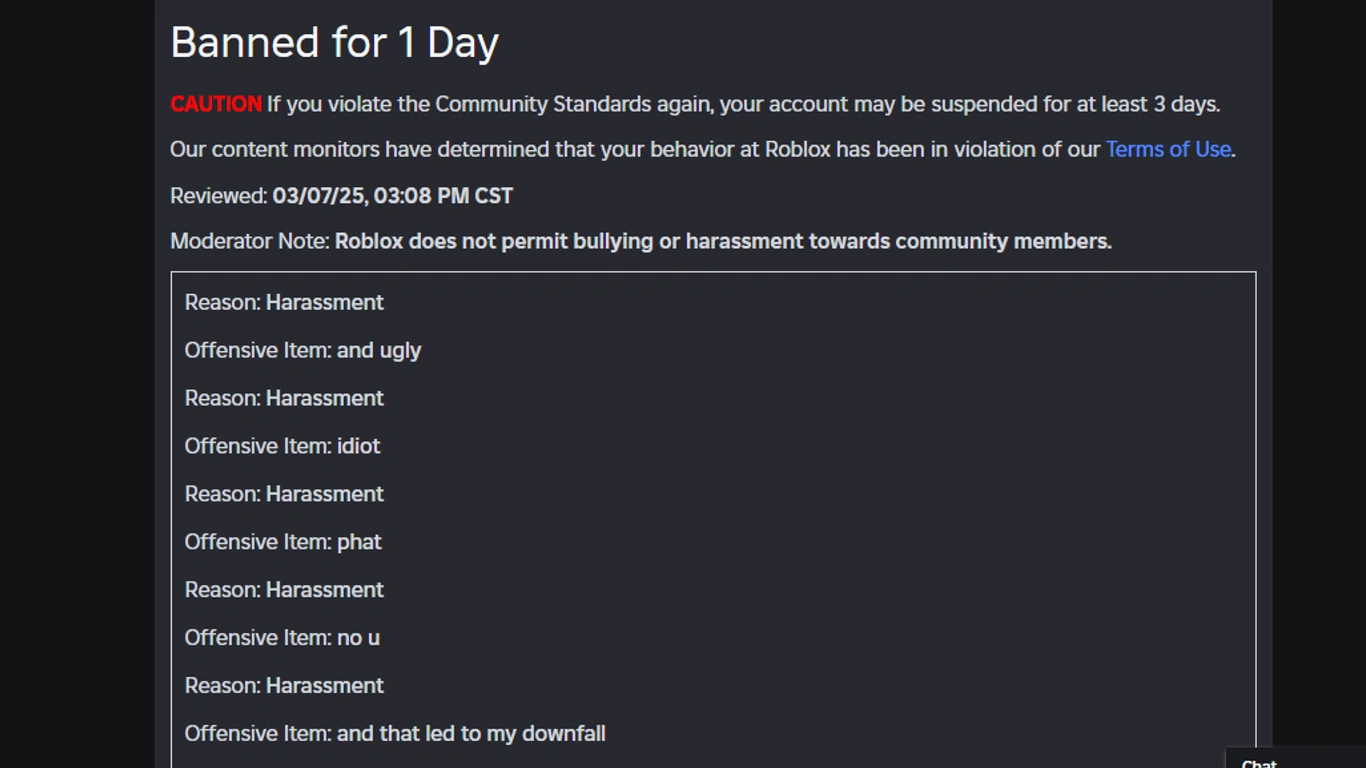Click the red CAUTION label
The image size is (1366, 768).
point(215,103)
